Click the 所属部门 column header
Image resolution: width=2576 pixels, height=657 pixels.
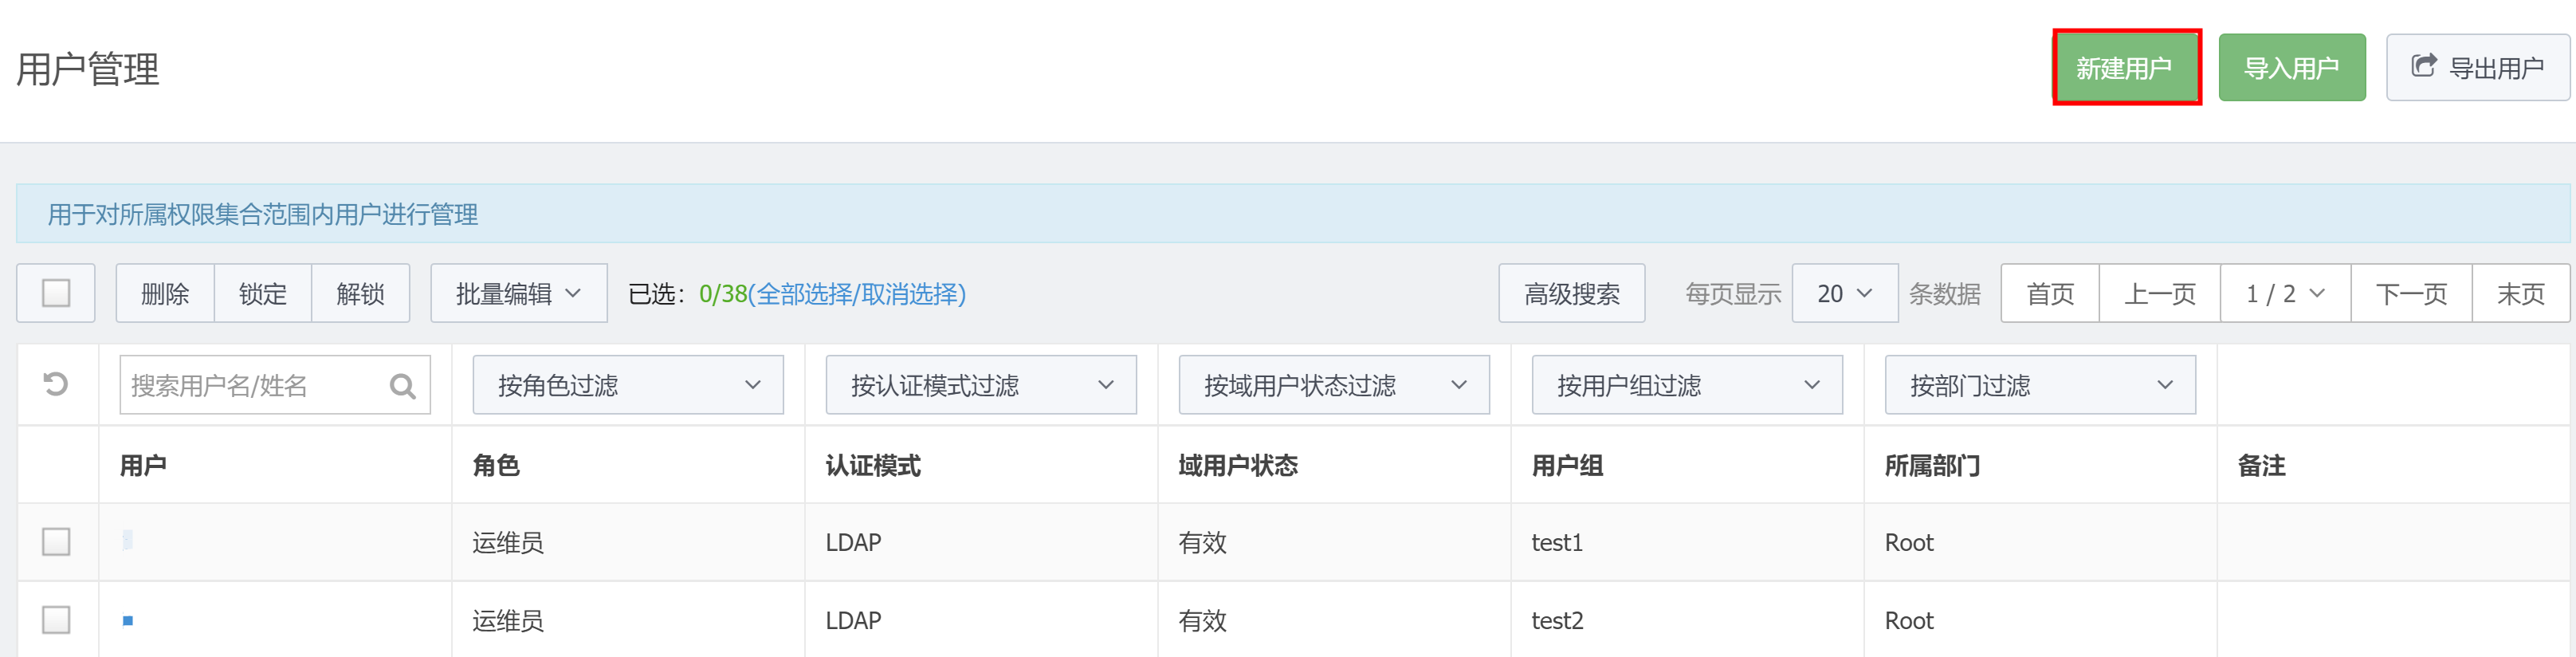tap(1932, 465)
